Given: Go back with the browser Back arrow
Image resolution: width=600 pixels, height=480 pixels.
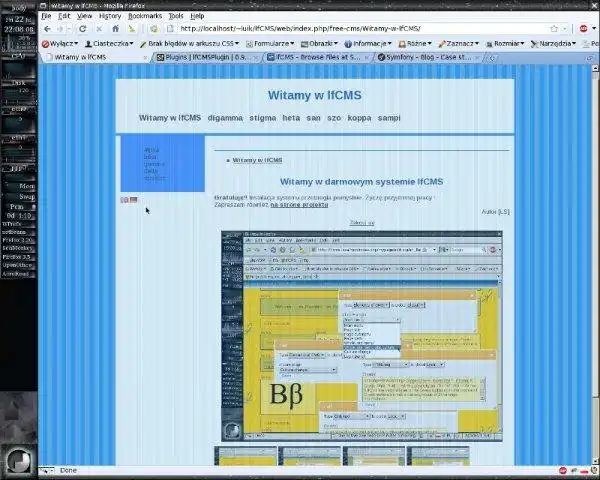Looking at the screenshot, I should coord(47,29).
